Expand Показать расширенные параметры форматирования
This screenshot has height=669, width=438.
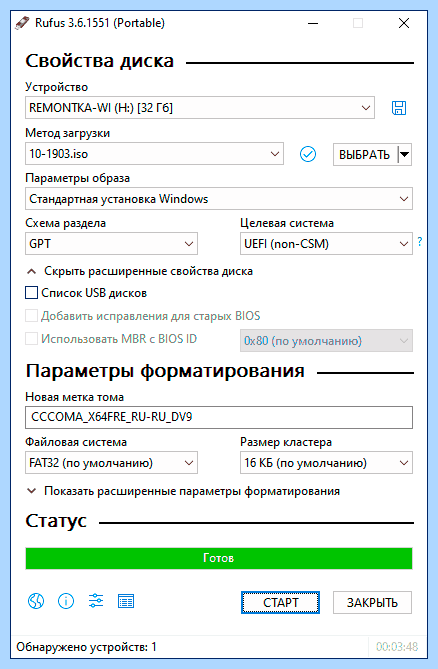[183, 491]
